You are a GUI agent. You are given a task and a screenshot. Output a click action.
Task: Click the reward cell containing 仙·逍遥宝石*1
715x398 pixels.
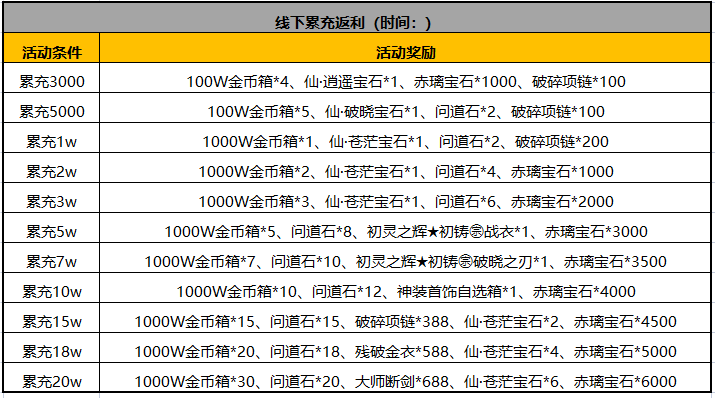(x=405, y=78)
